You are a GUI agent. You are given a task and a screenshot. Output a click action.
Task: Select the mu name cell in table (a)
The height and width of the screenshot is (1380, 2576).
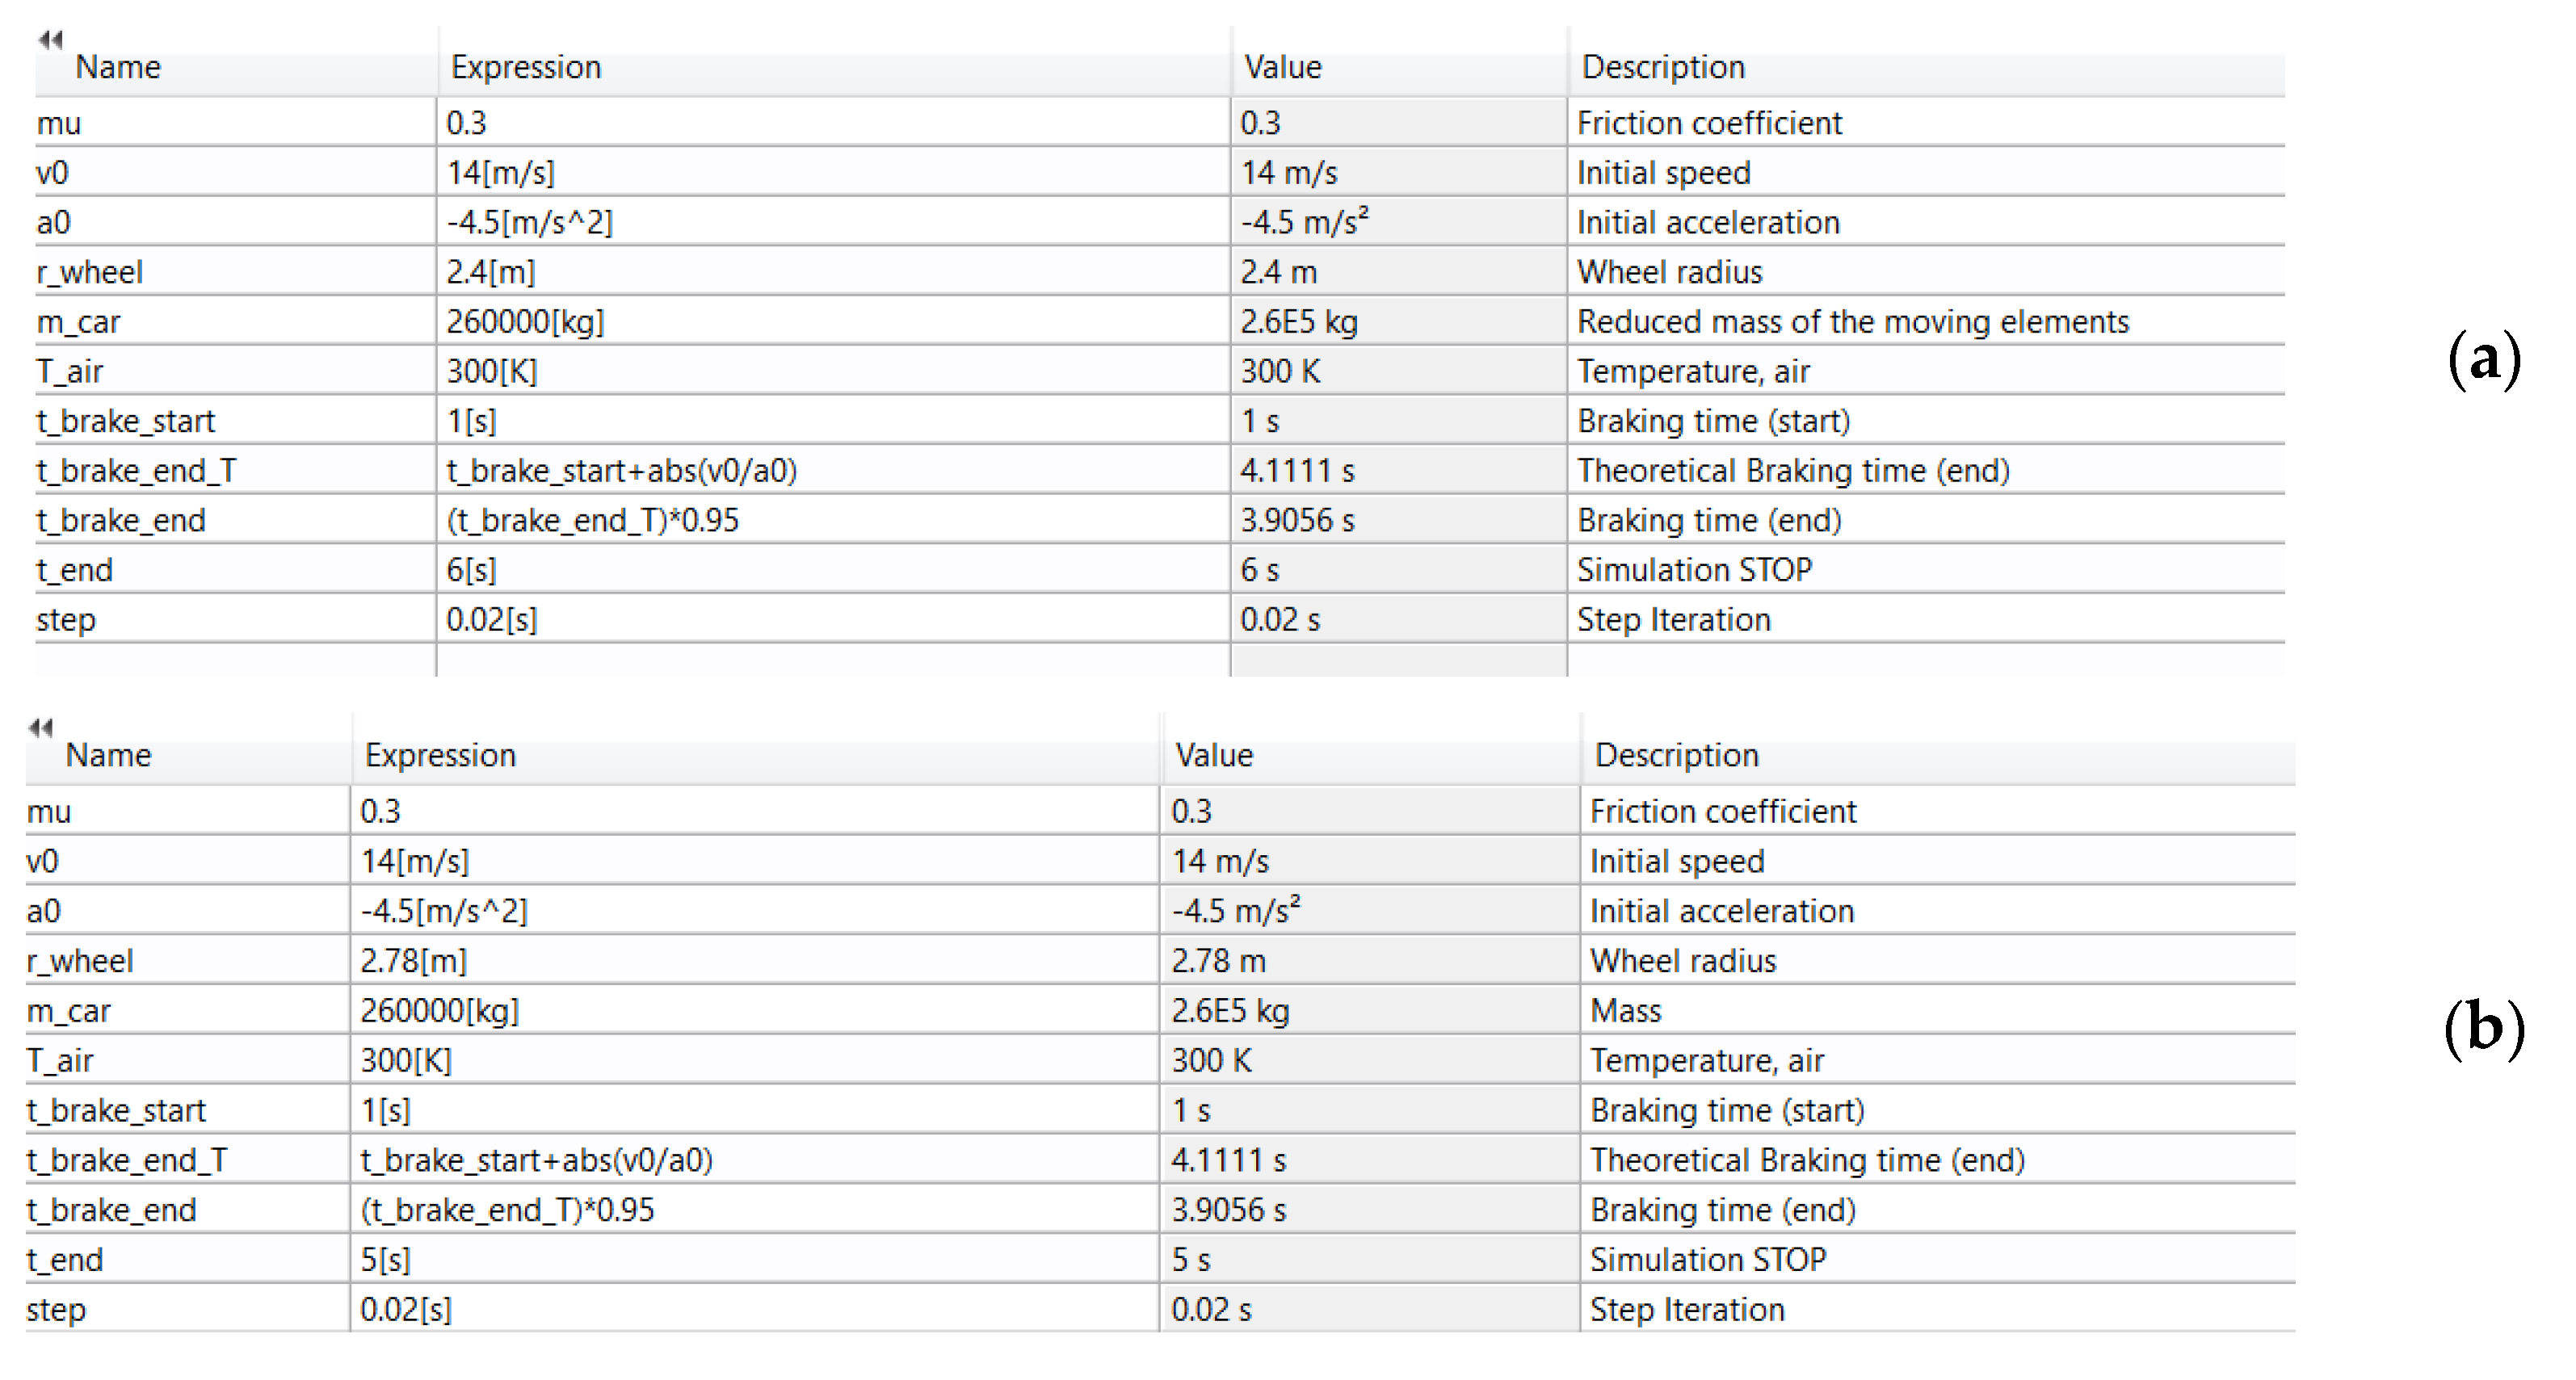pyautogui.click(x=59, y=123)
